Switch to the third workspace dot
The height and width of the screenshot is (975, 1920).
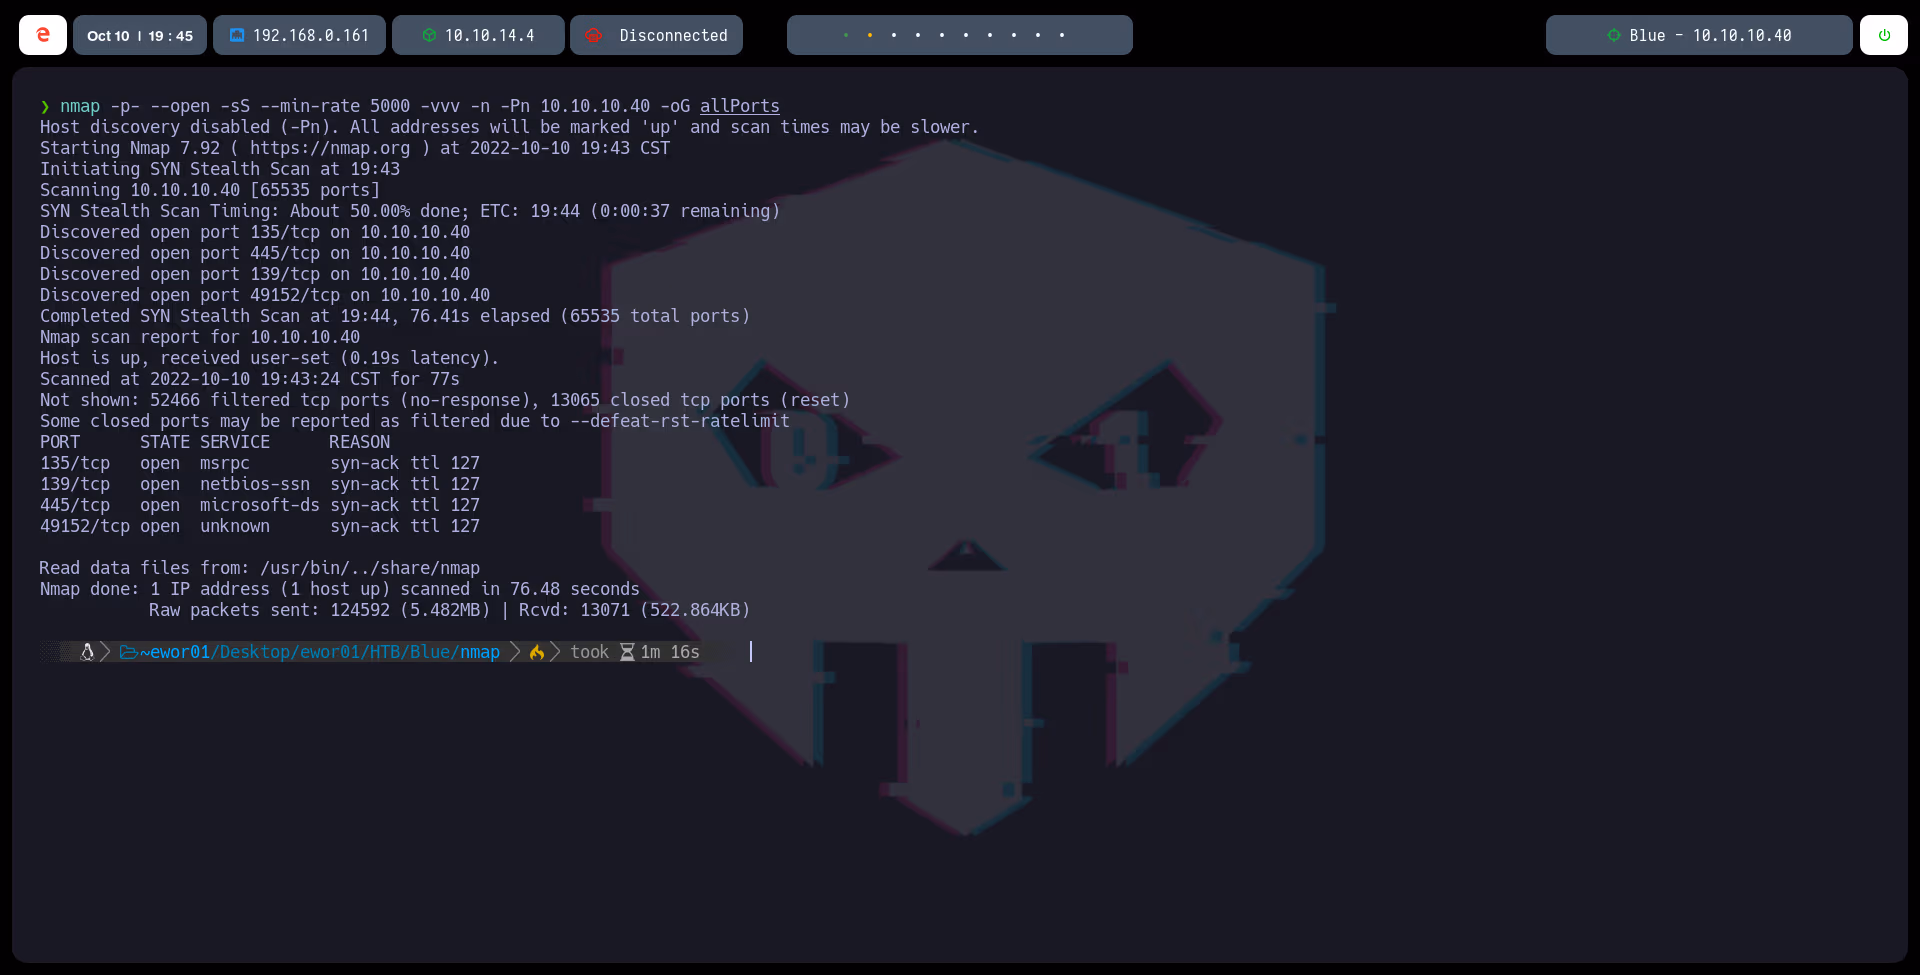coord(894,35)
